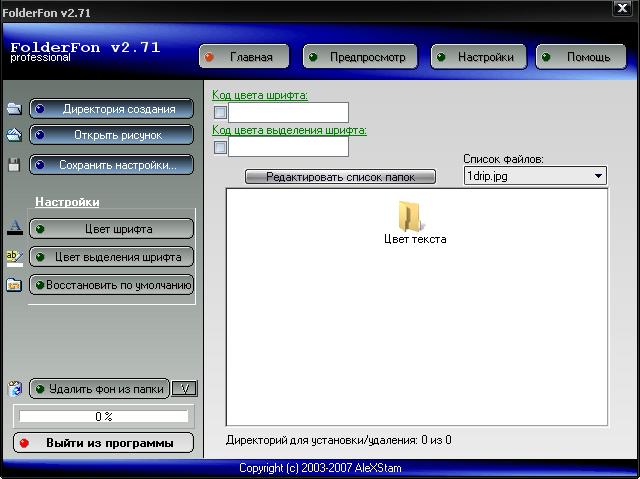This screenshot has width=640, height=479.
Task: Toggle the font highlight color code checkbox
Action: pyautogui.click(x=220, y=147)
